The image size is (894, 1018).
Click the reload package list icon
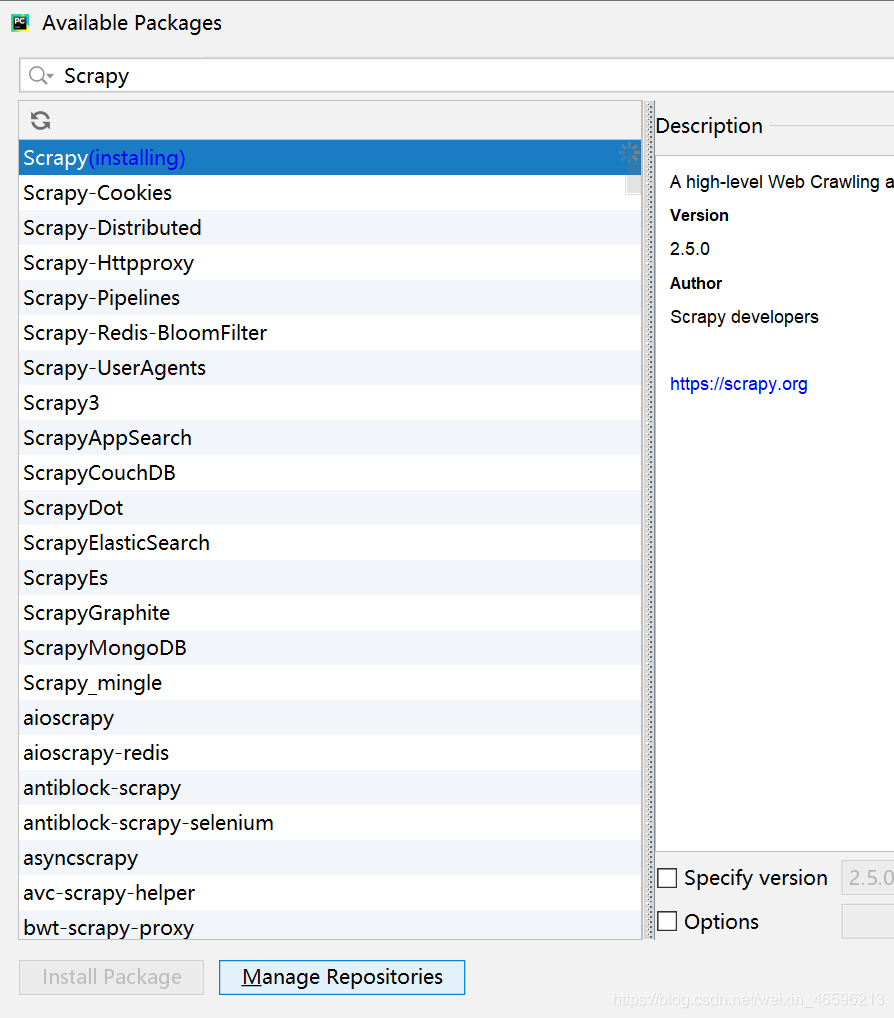click(x=40, y=120)
